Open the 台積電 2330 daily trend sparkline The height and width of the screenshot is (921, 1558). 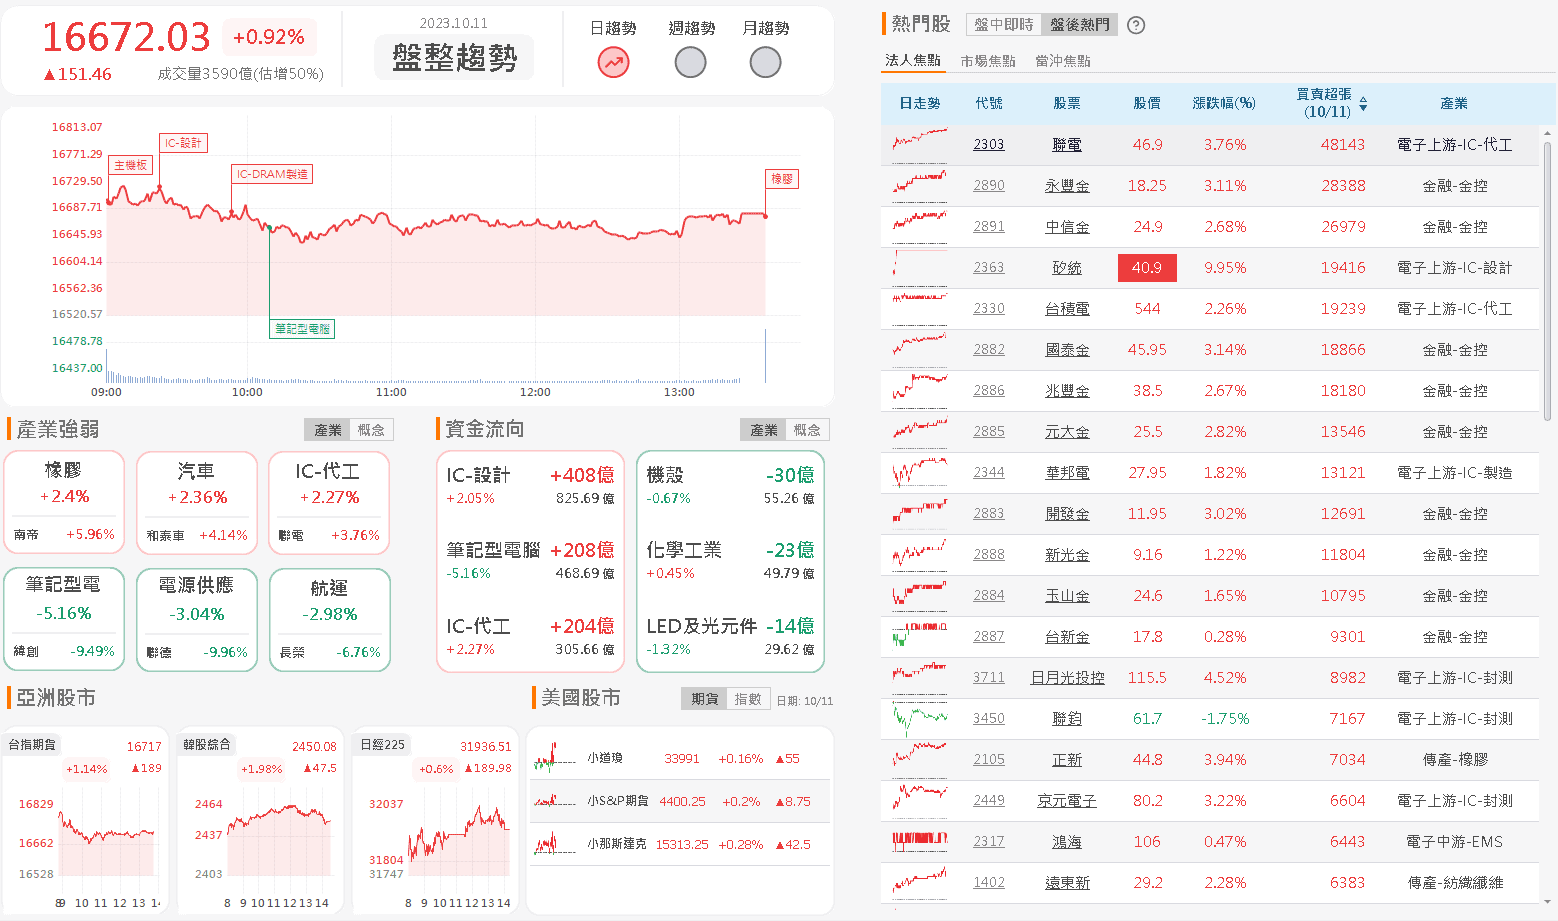(919, 308)
